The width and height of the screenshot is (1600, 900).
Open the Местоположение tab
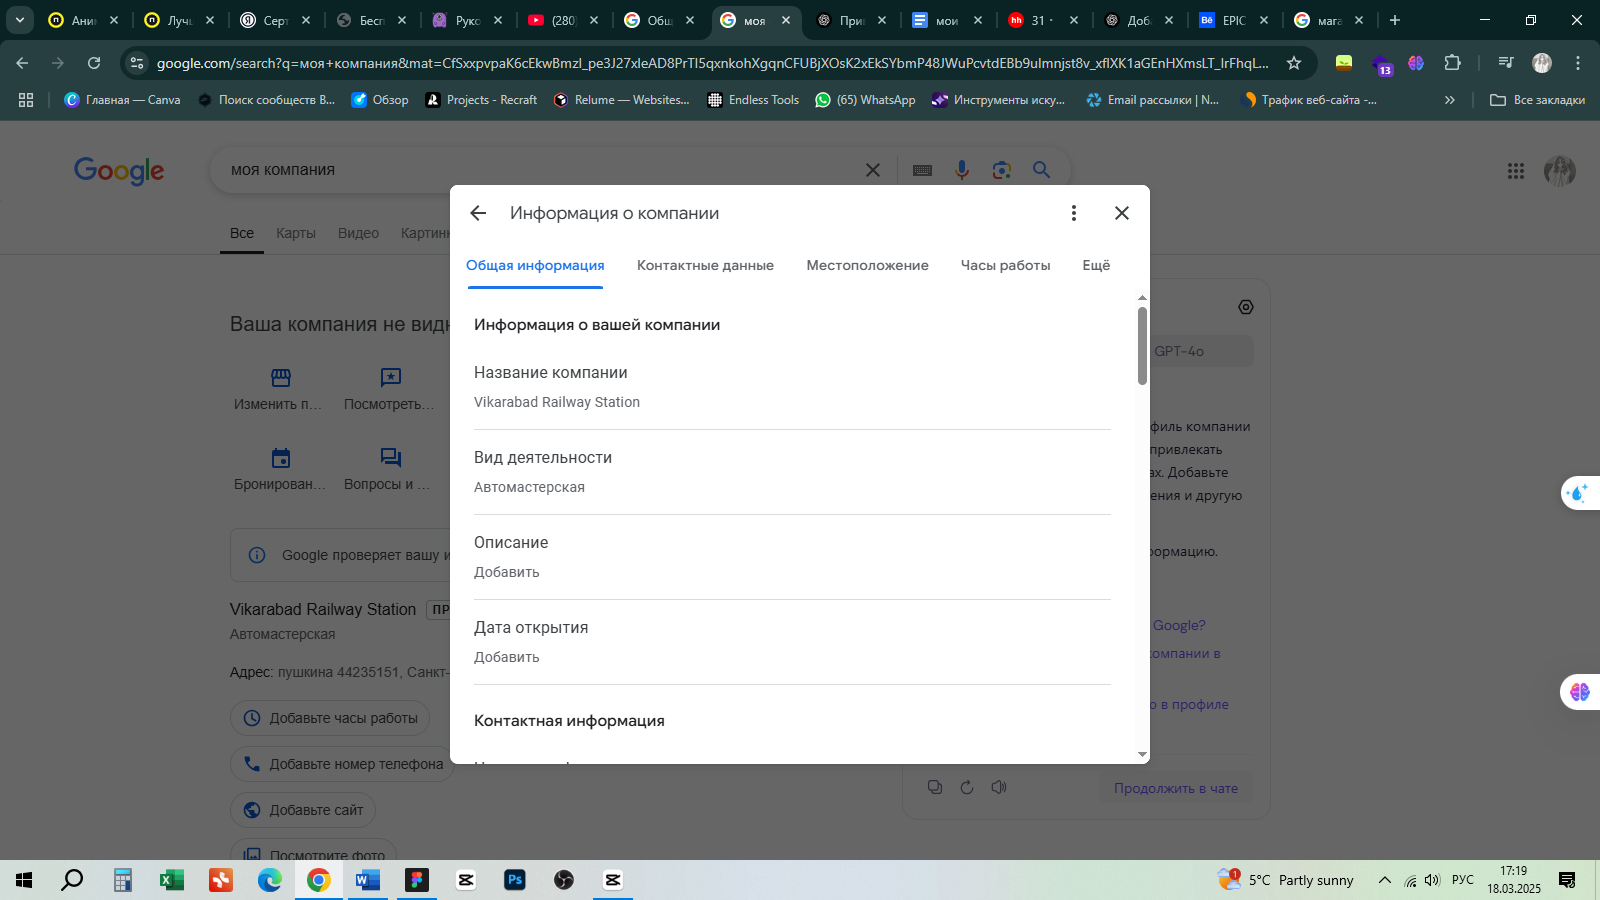[867, 265]
